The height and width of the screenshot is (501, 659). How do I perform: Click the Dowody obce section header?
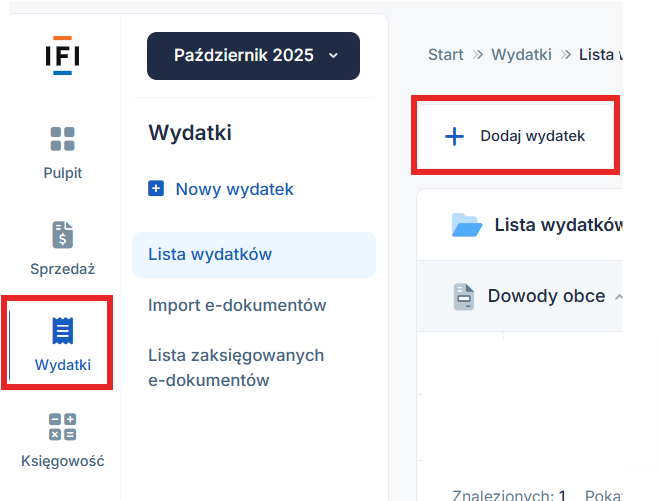545,296
